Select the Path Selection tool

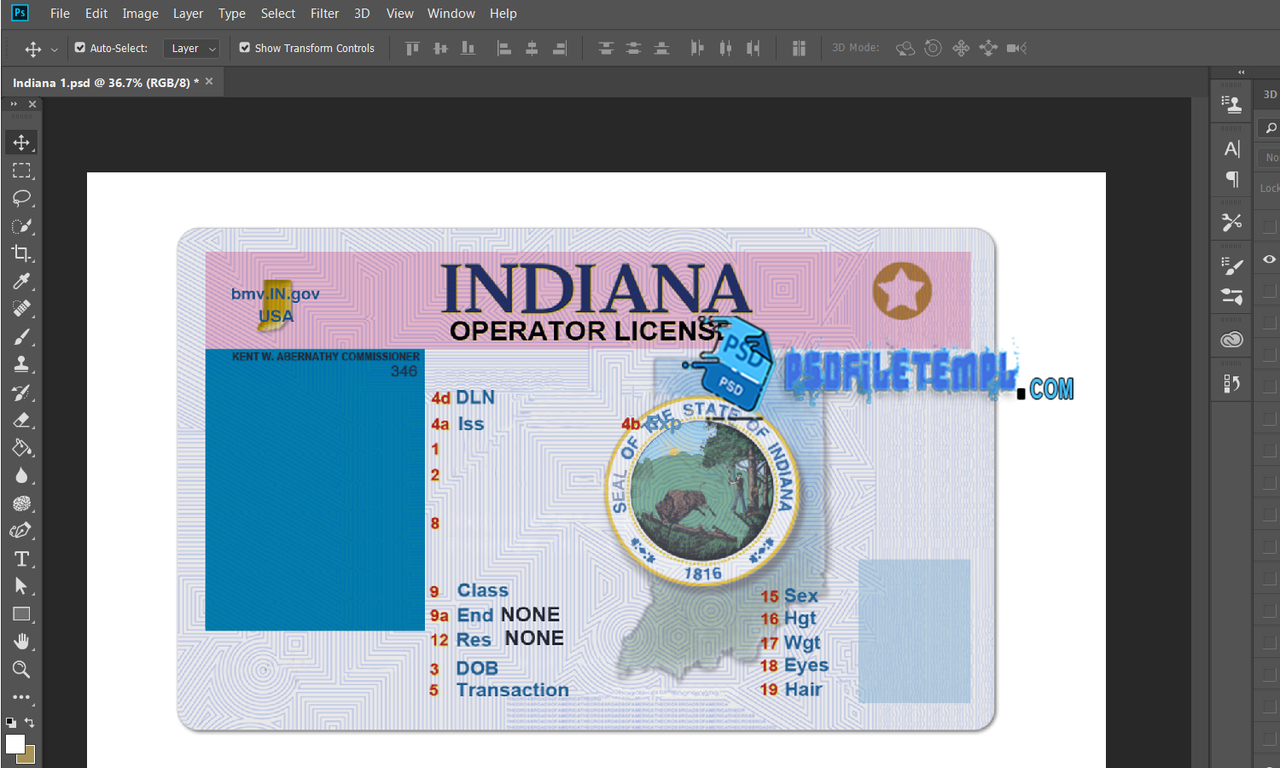click(x=21, y=586)
